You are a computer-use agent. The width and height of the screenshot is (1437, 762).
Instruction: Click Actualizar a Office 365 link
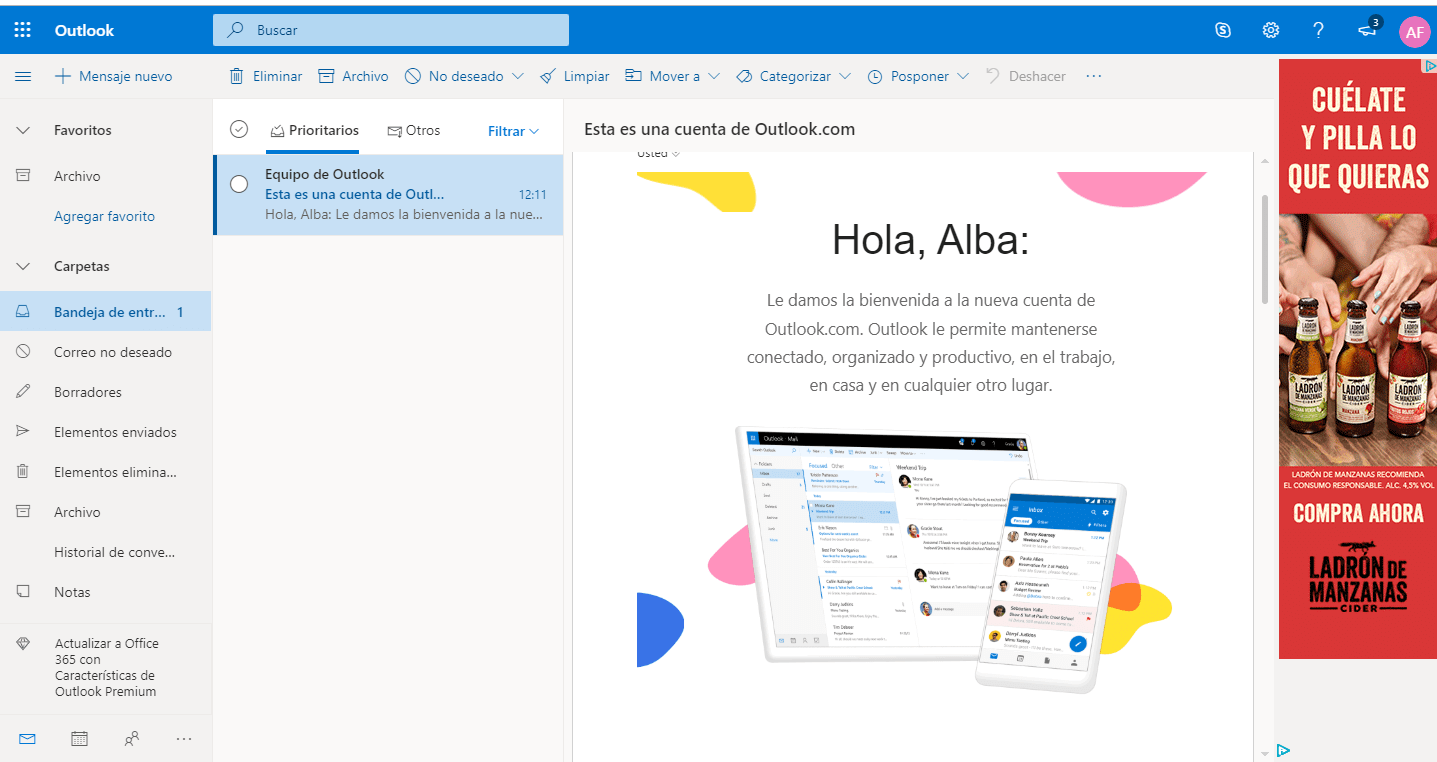coord(106,667)
